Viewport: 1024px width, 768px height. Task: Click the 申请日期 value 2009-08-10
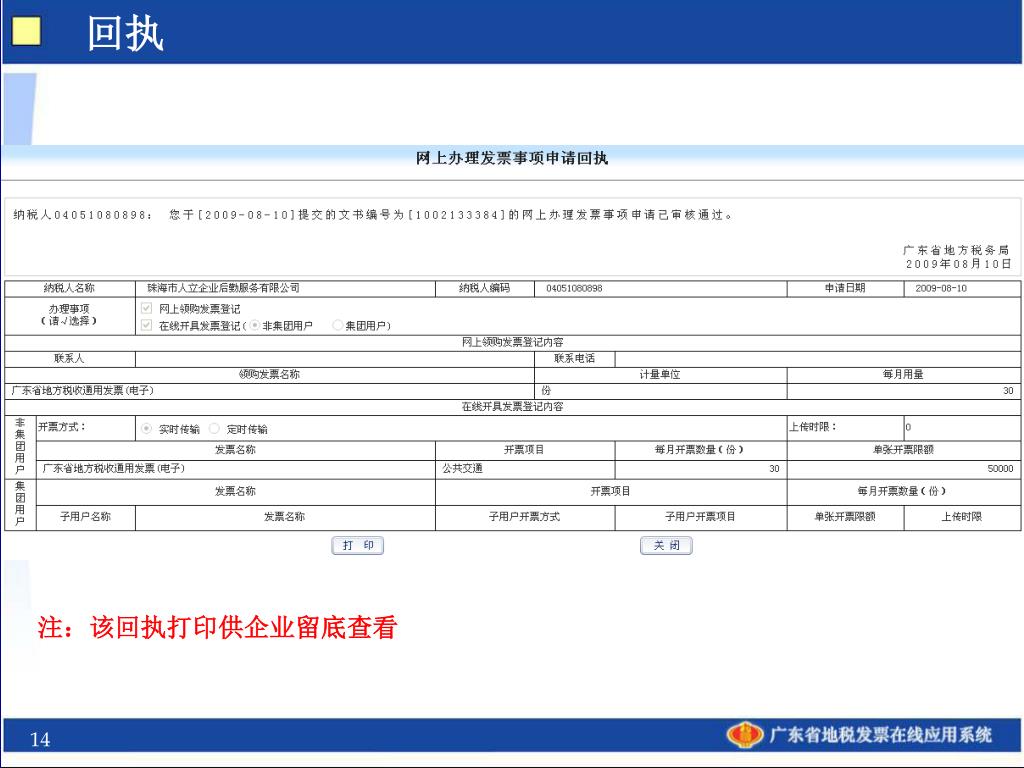(x=941, y=288)
